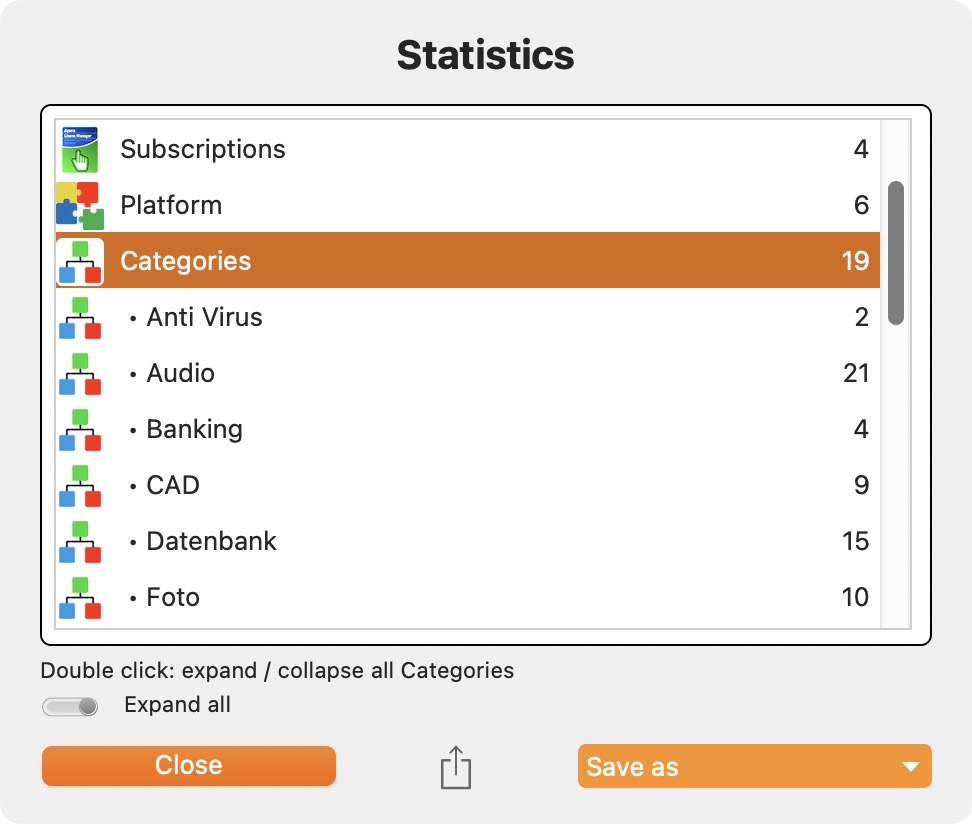
Task: Click the CAD category icon
Action: [x=80, y=485]
